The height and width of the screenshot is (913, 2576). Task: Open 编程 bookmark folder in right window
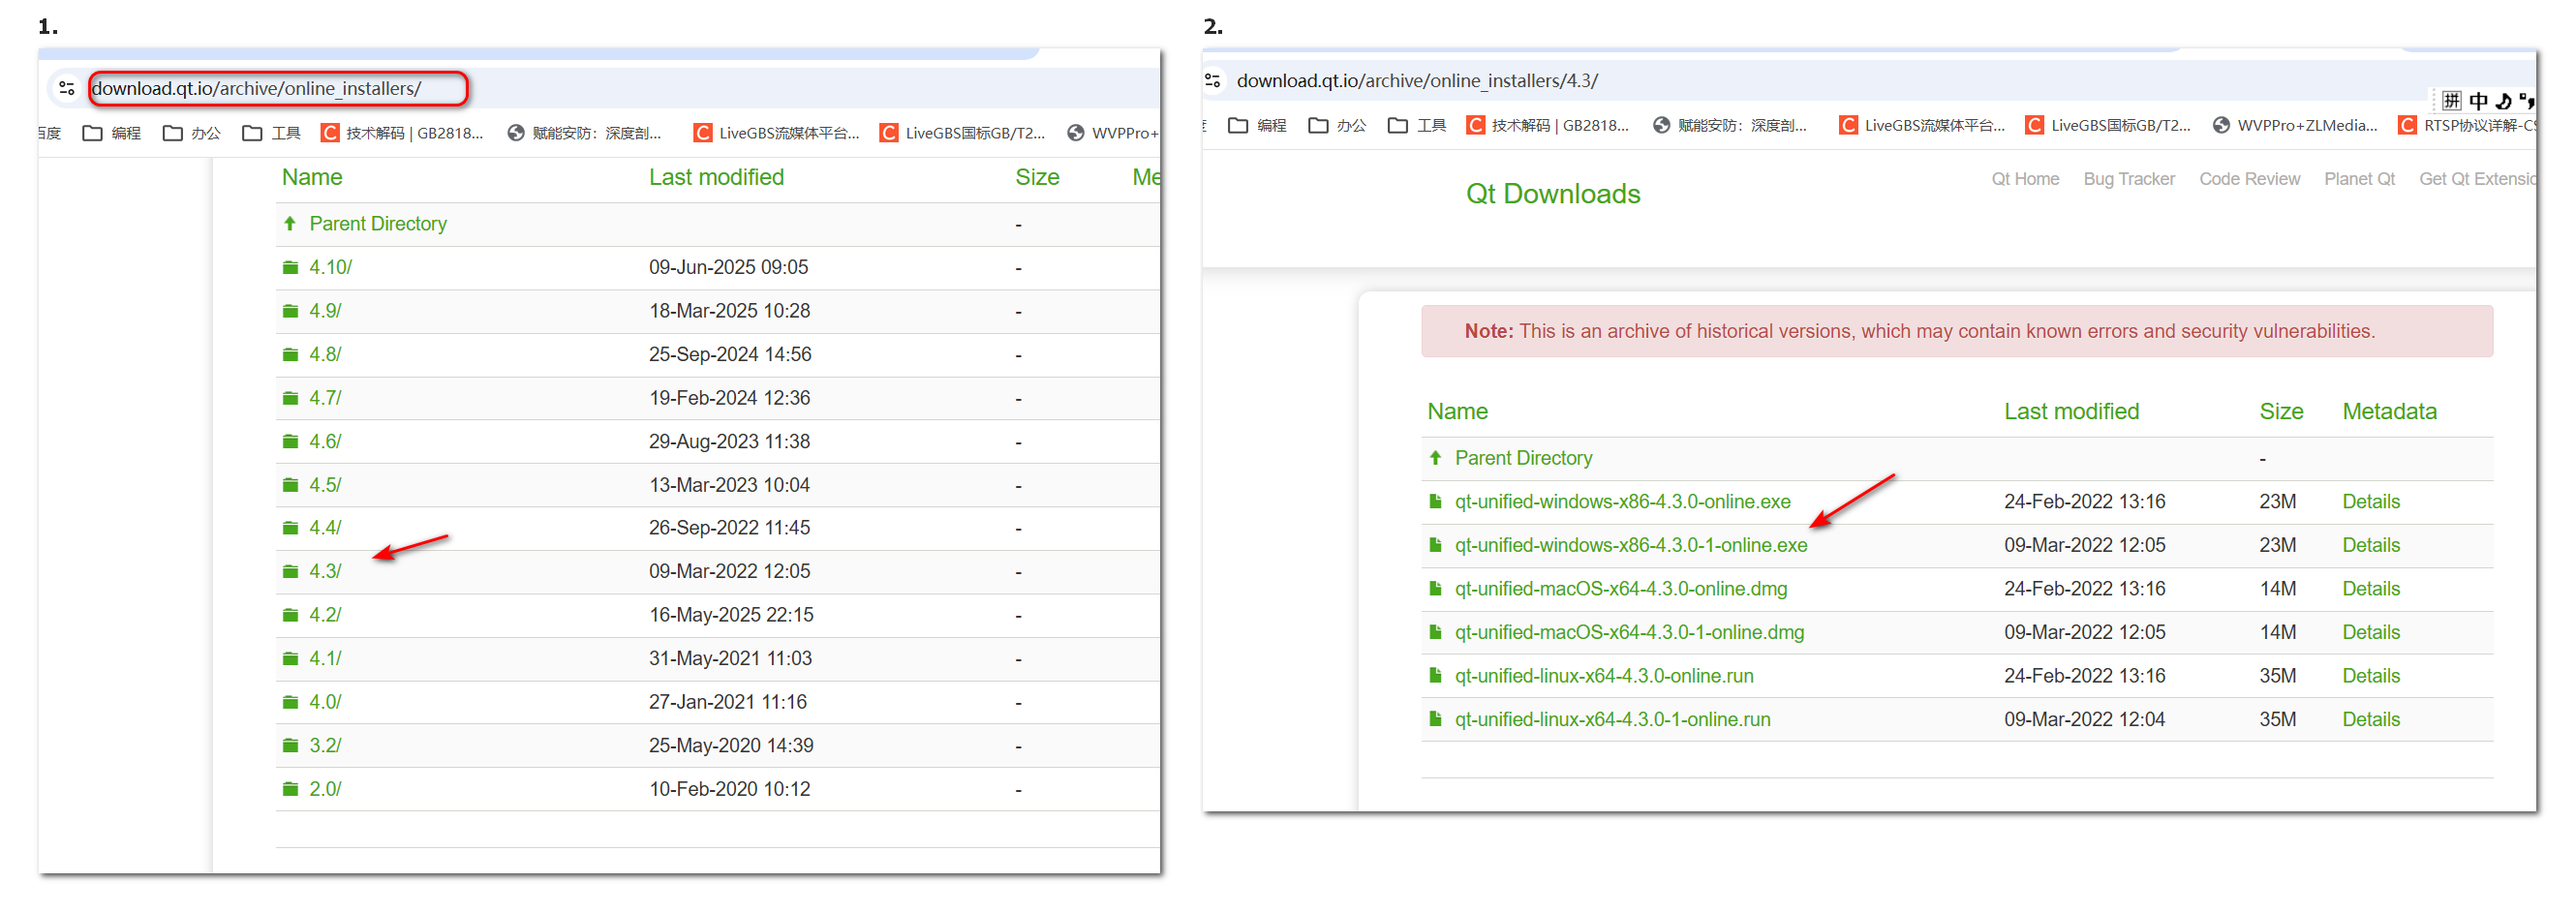coord(1257,125)
